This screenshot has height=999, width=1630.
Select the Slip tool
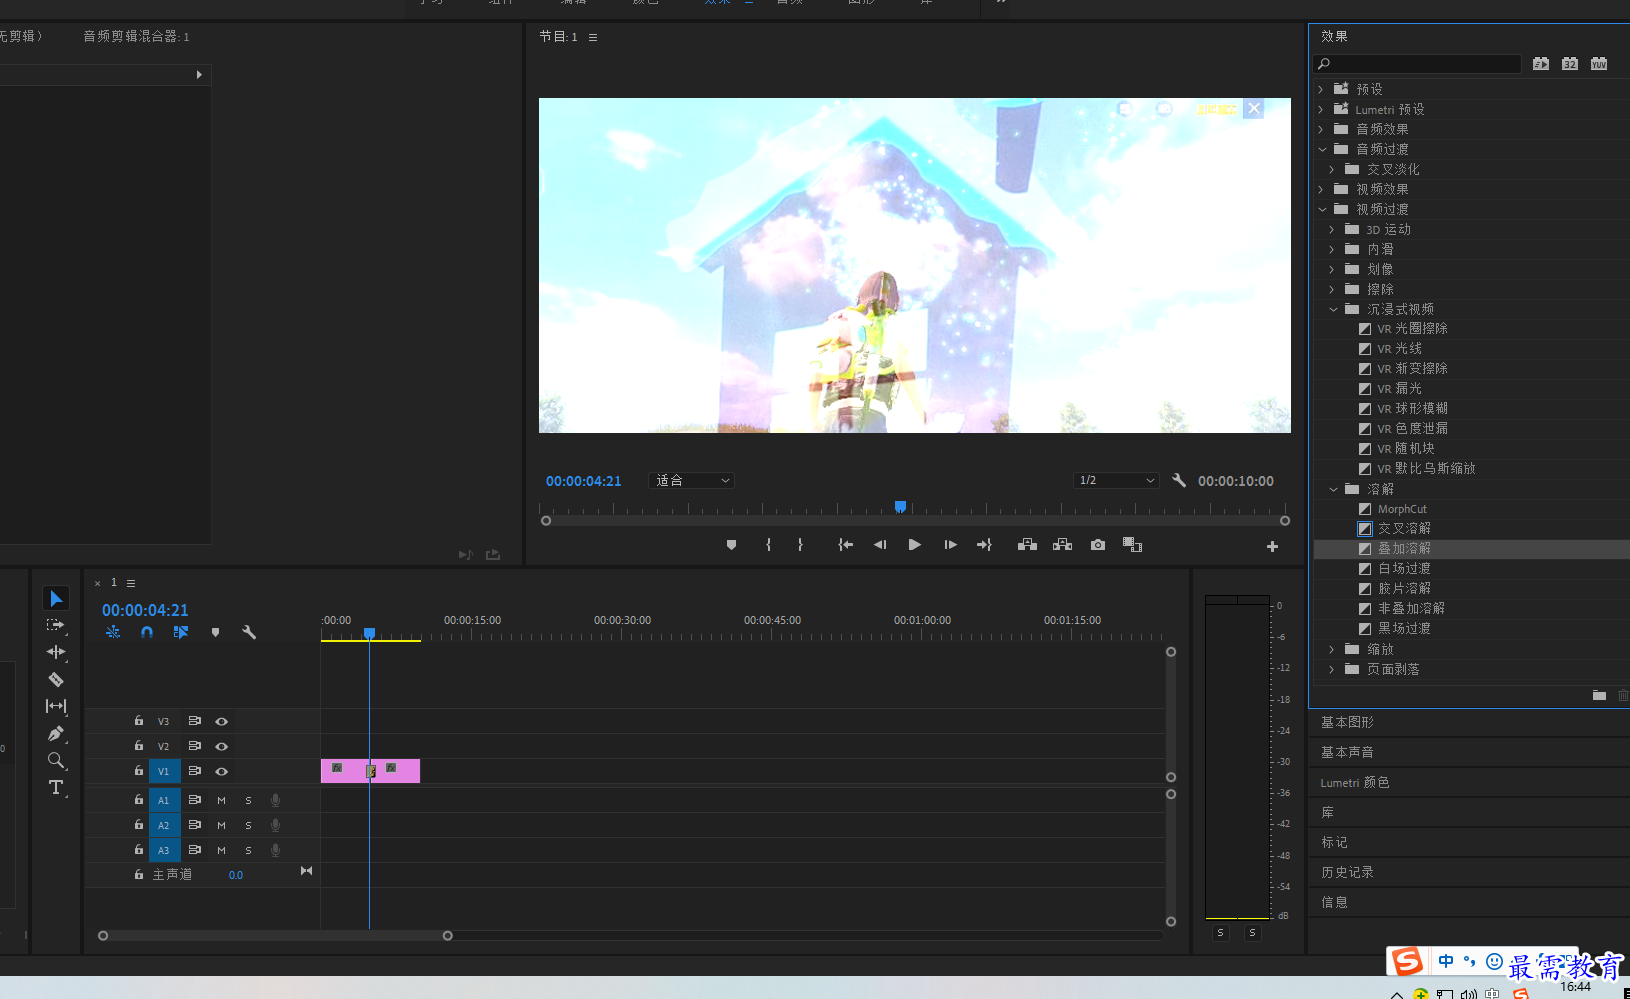coord(56,706)
